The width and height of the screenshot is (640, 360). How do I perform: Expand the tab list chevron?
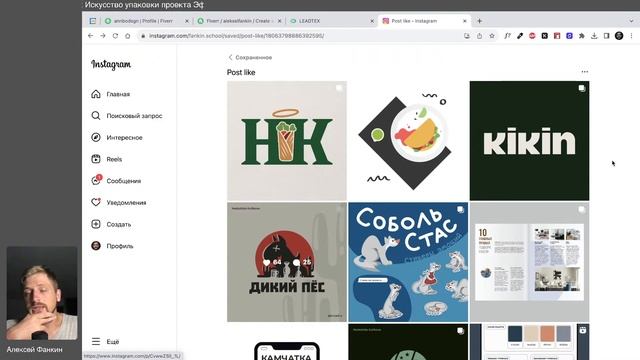pos(631,21)
